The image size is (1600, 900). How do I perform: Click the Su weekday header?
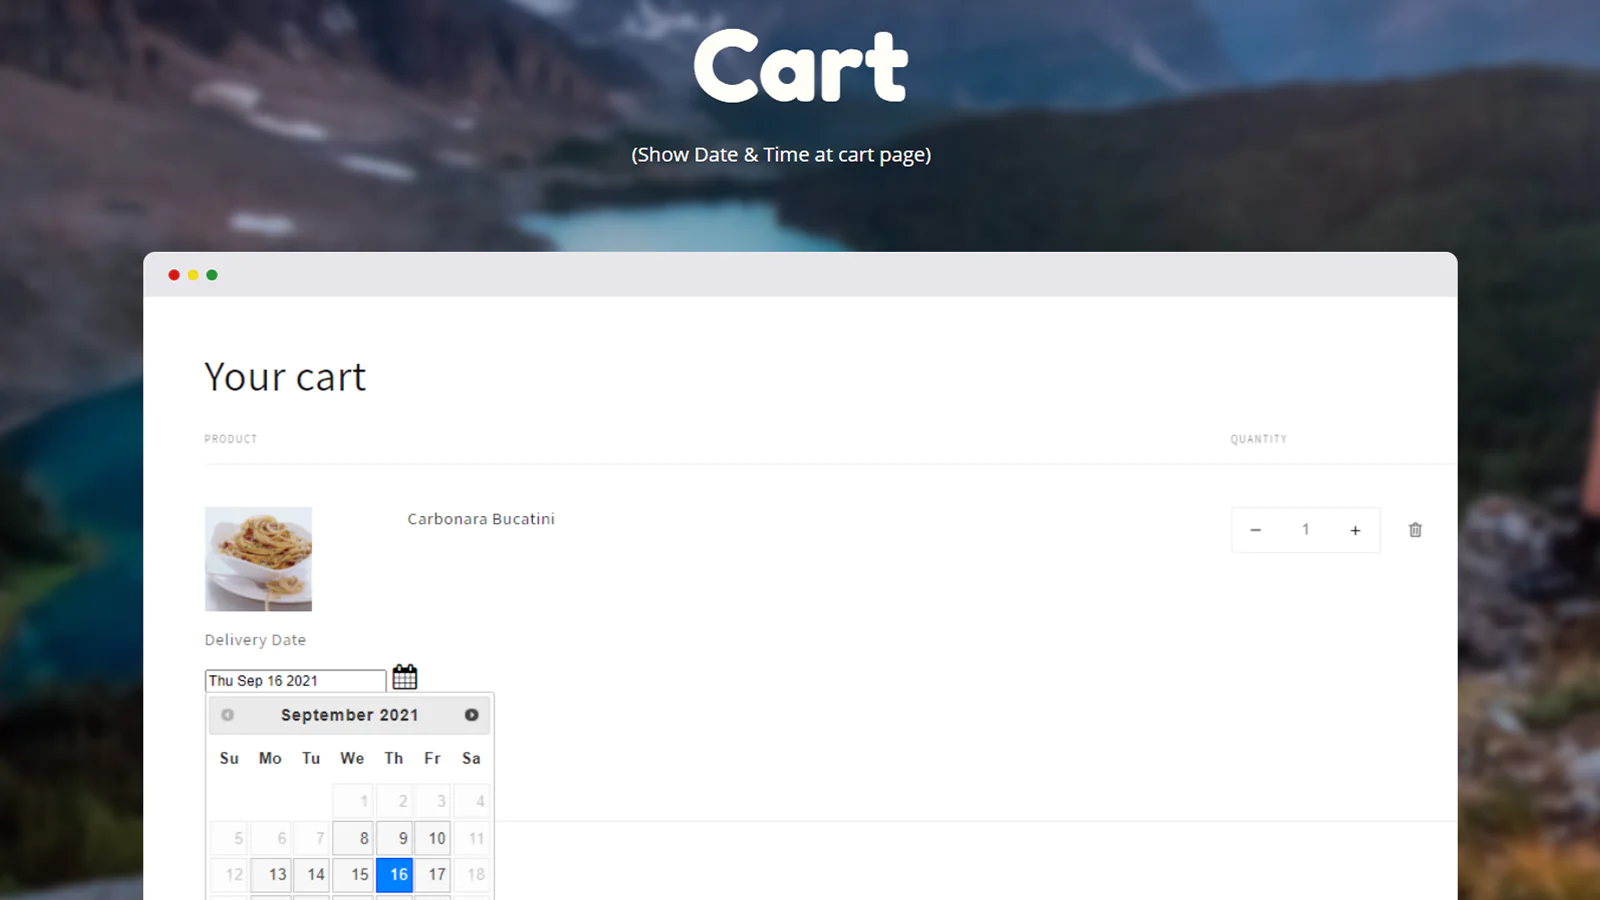(229, 758)
